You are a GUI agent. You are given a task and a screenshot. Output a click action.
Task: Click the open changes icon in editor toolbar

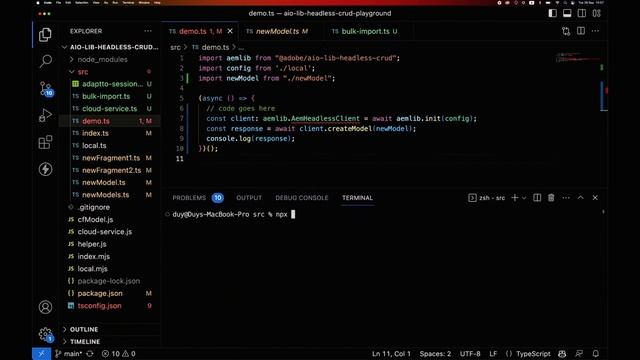[x=566, y=31]
